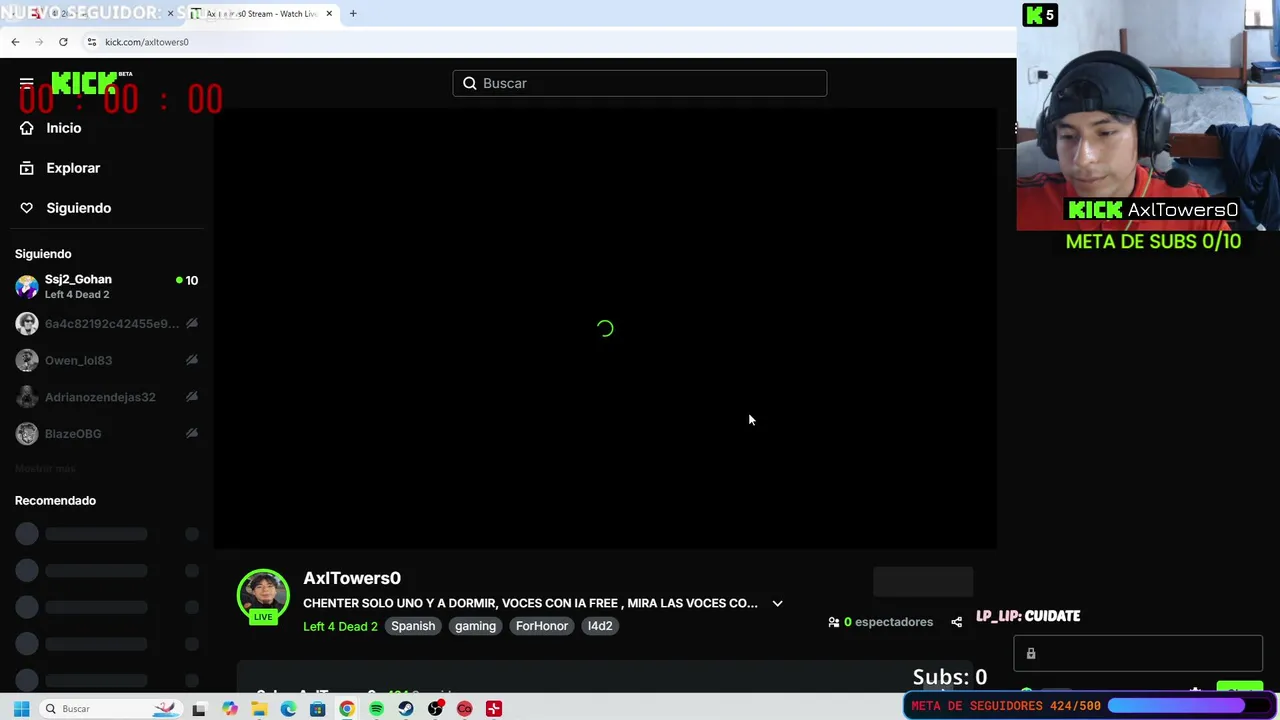Image resolution: width=1280 pixels, height=720 pixels.
Task: Open Microsoft Store from taskbar
Action: (x=318, y=709)
